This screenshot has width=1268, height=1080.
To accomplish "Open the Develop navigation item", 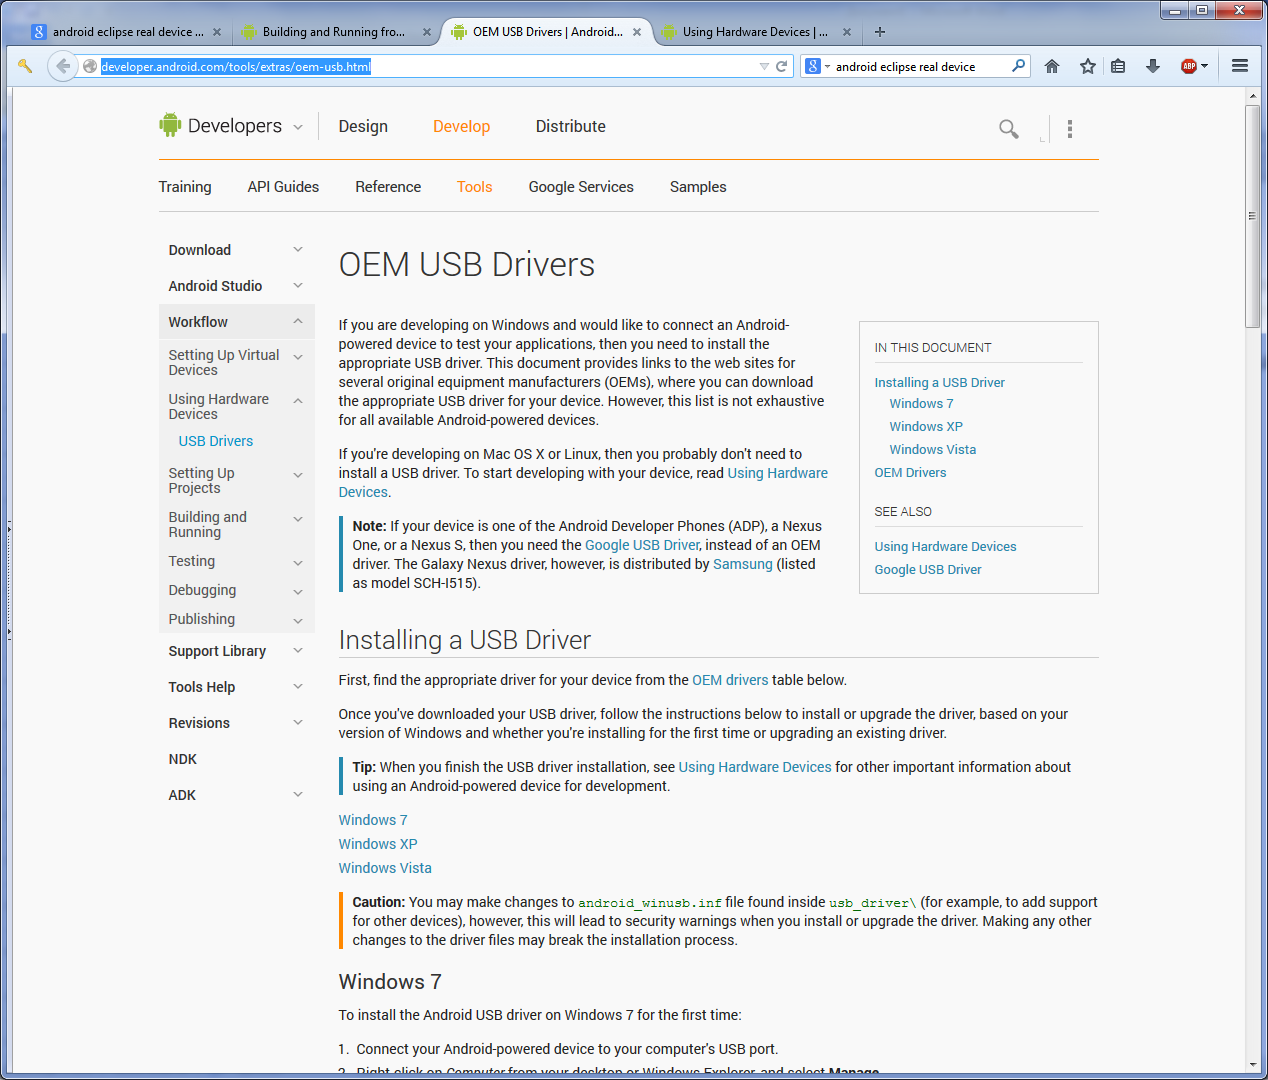I will tap(461, 126).
